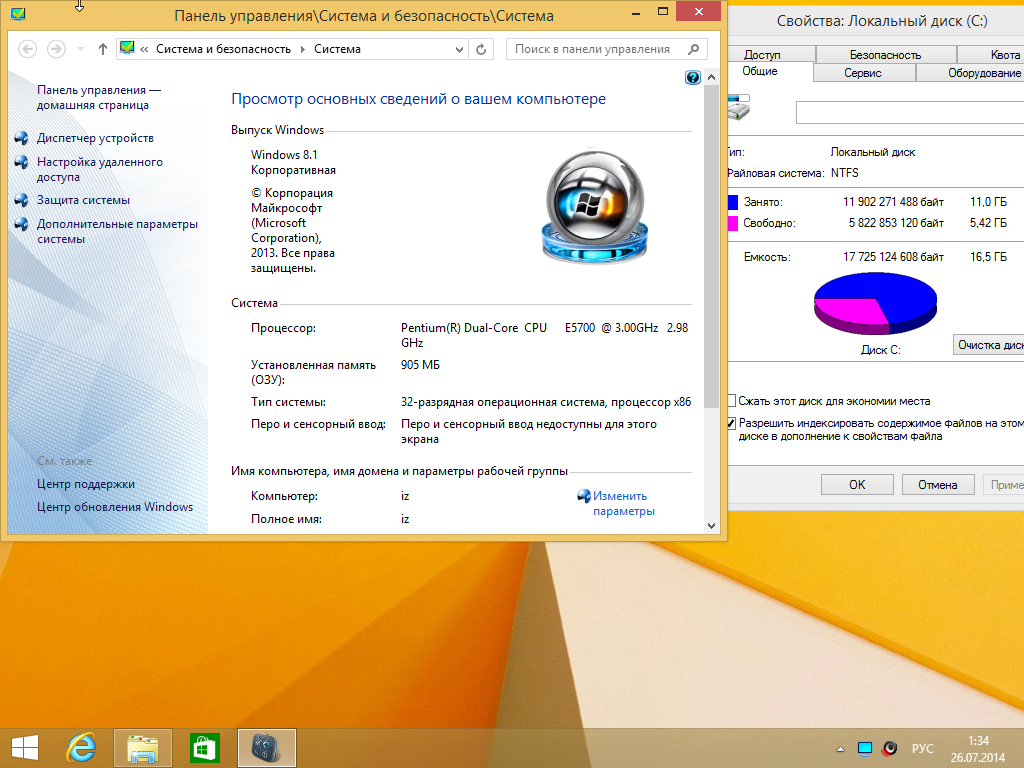This screenshot has height=768, width=1024.
Task: Show hidden tray icons arrow
Action: click(840, 749)
